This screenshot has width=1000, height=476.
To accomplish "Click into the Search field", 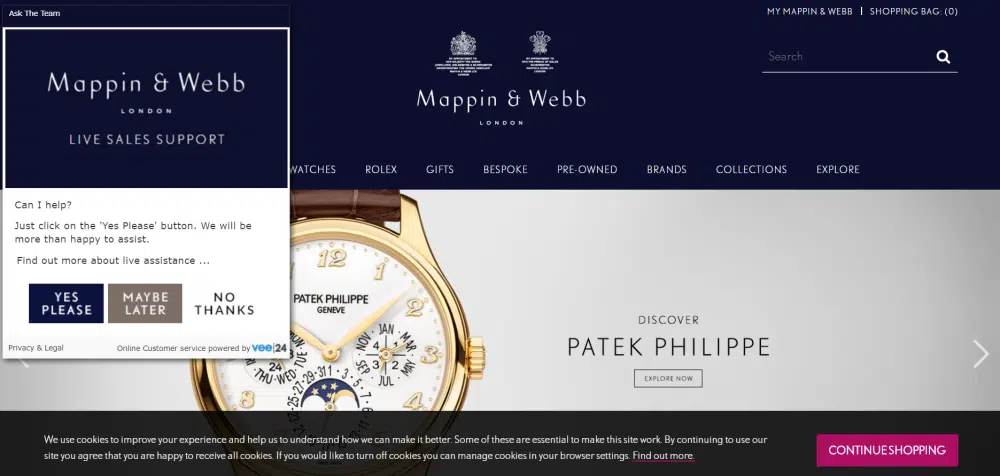I will coord(848,57).
